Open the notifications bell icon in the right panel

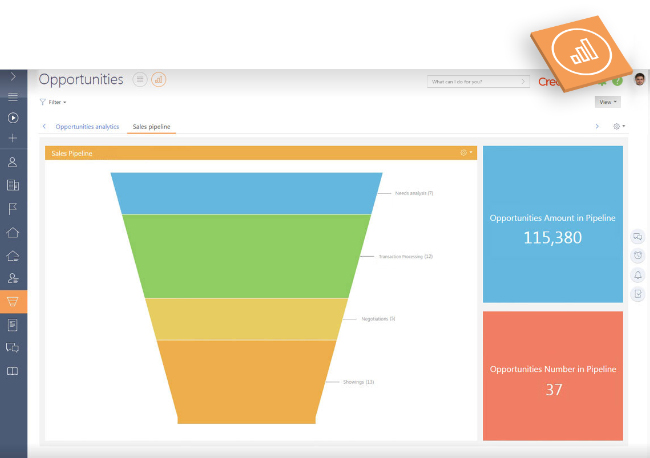[638, 274]
